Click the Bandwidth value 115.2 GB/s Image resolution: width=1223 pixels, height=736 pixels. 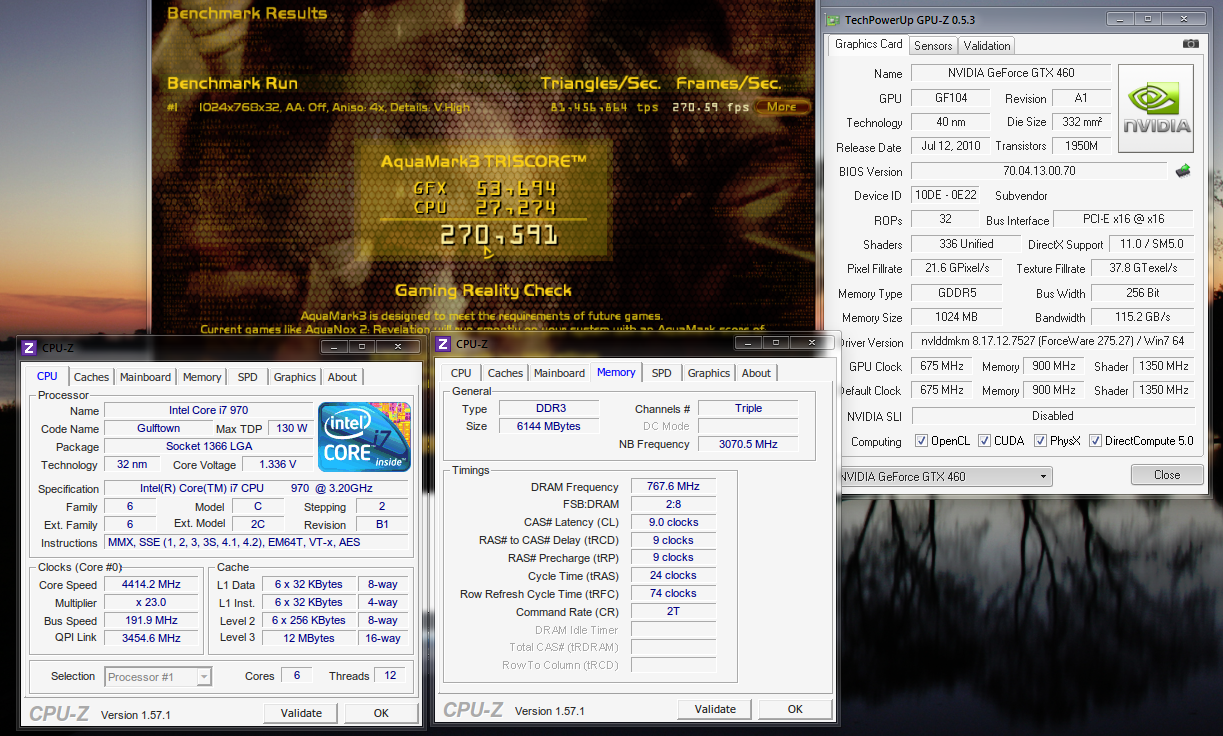click(1143, 317)
